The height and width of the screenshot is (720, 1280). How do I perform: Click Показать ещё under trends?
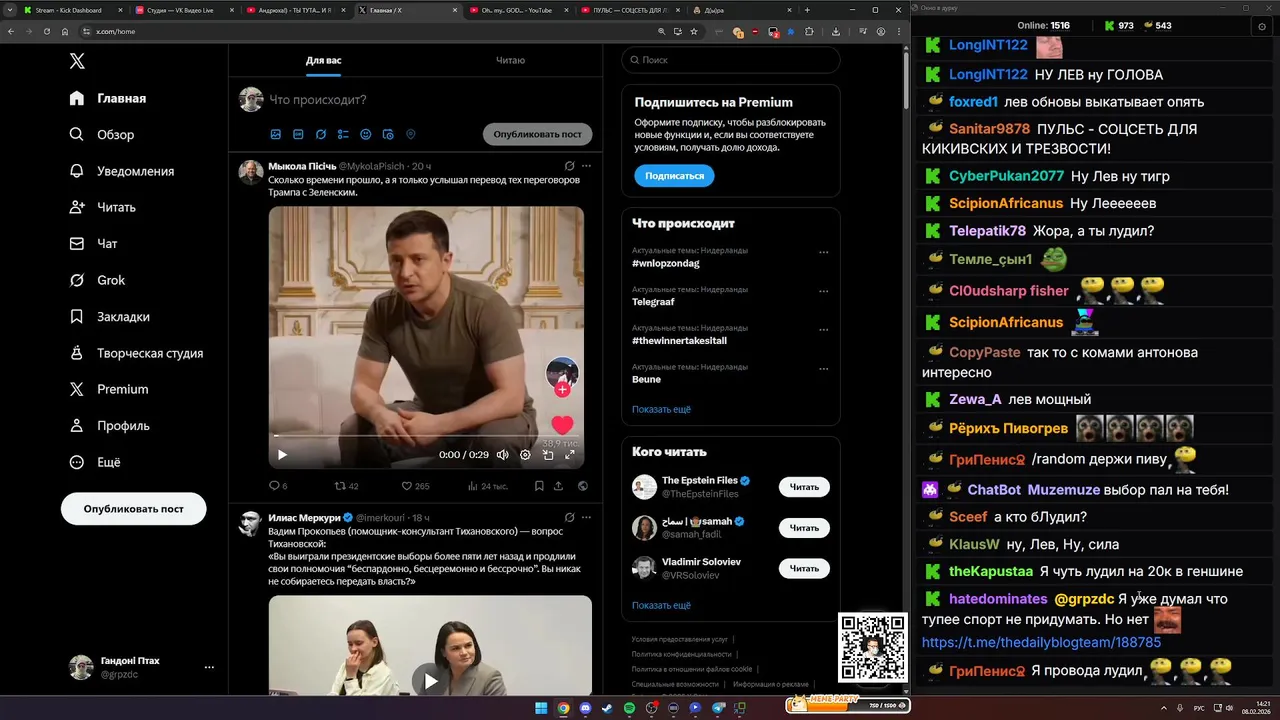pos(661,409)
